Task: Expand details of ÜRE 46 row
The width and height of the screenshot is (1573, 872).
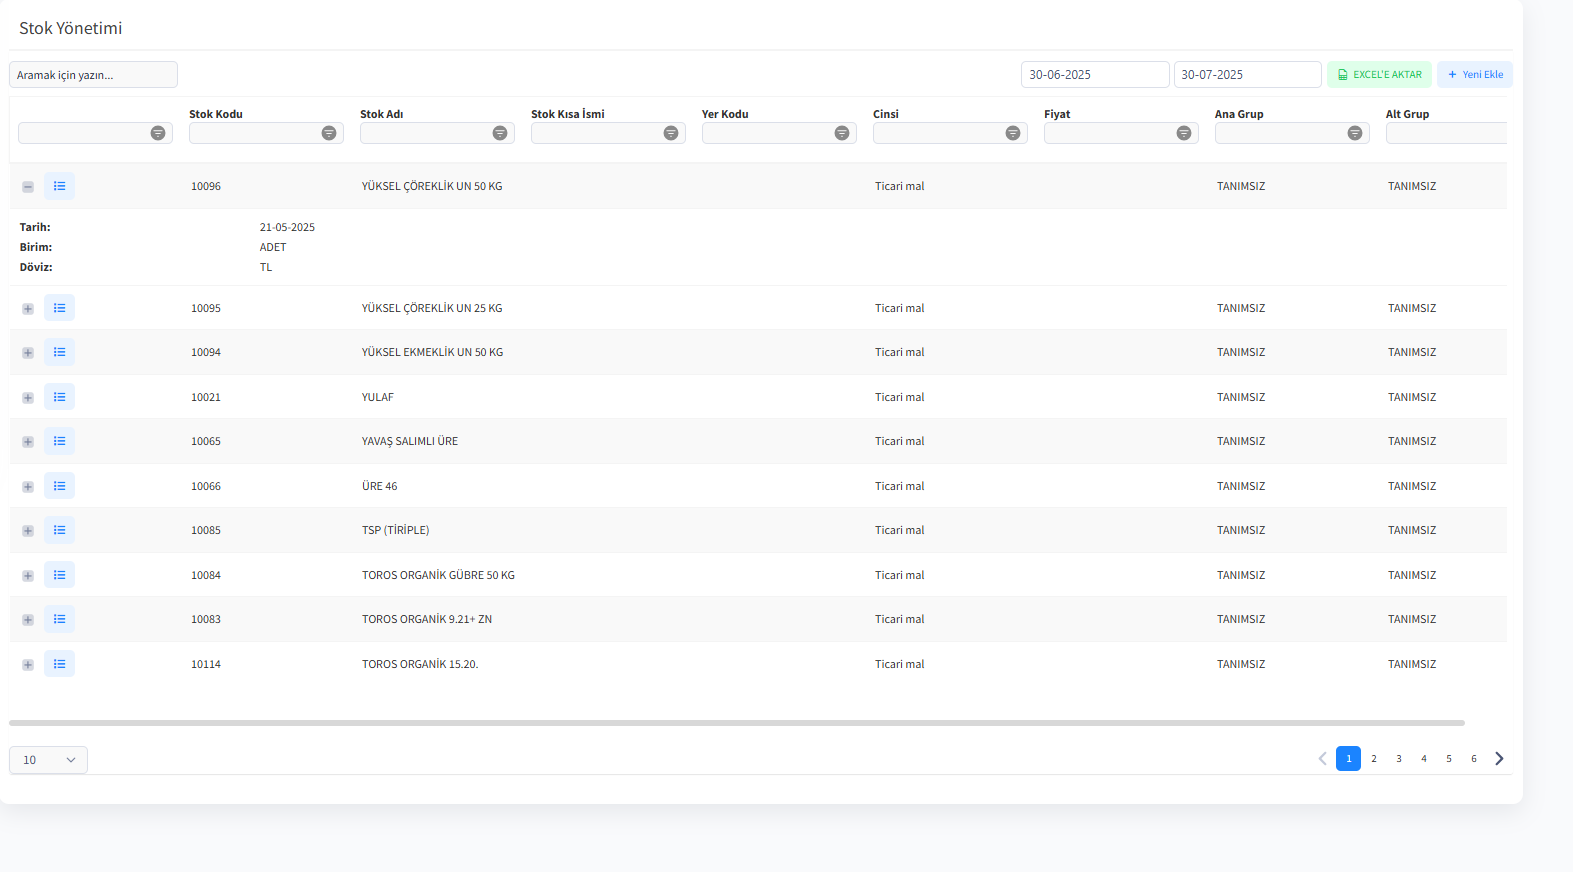Action: pyautogui.click(x=28, y=487)
